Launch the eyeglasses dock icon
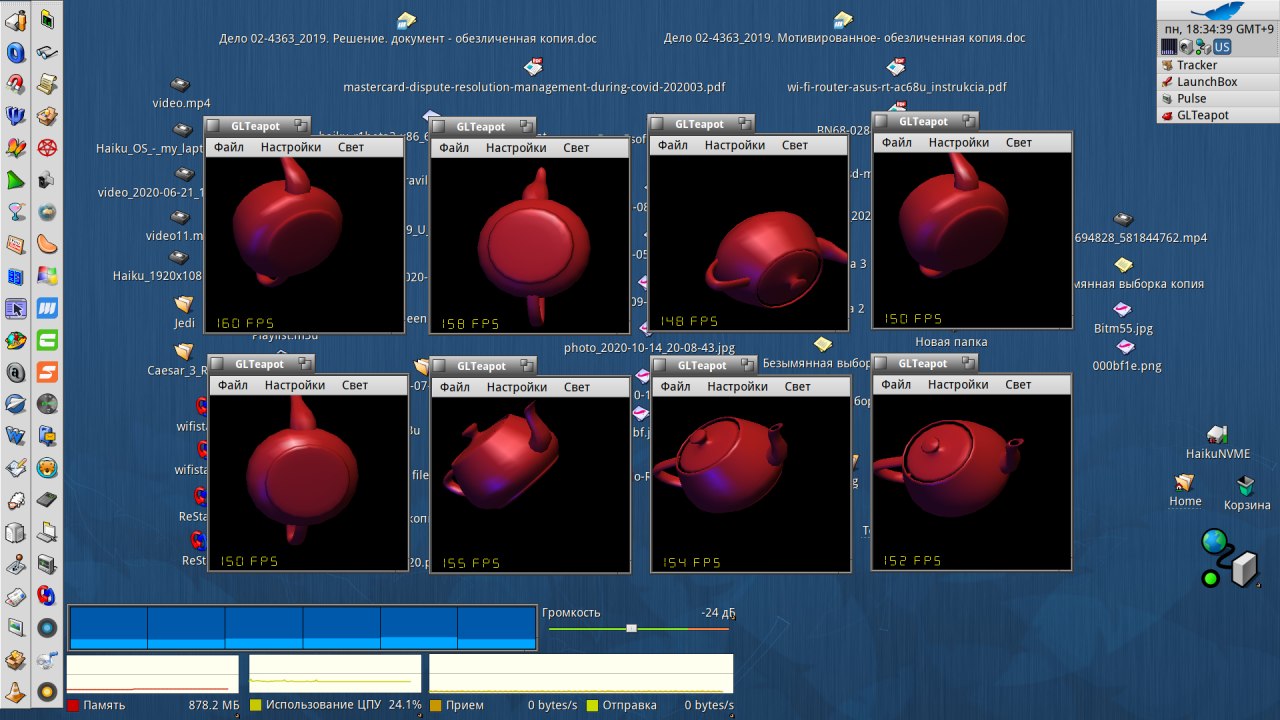Viewport: 1280px width, 720px height. tap(47, 54)
